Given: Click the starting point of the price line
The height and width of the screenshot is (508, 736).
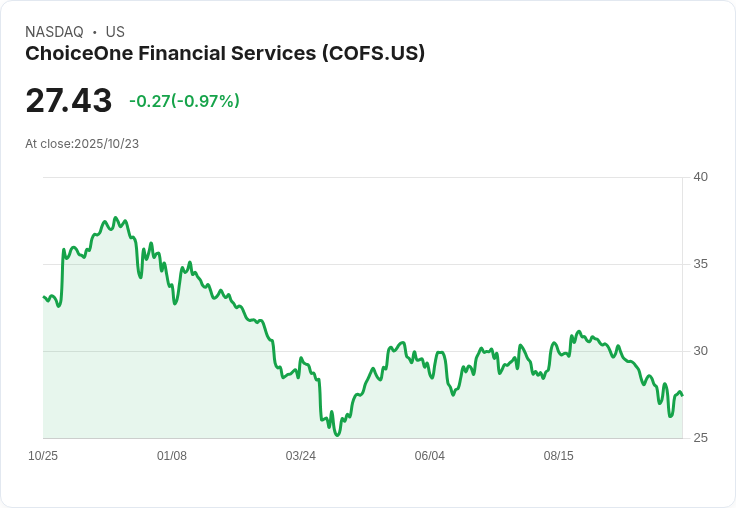Looking at the screenshot, I should 44,297.
